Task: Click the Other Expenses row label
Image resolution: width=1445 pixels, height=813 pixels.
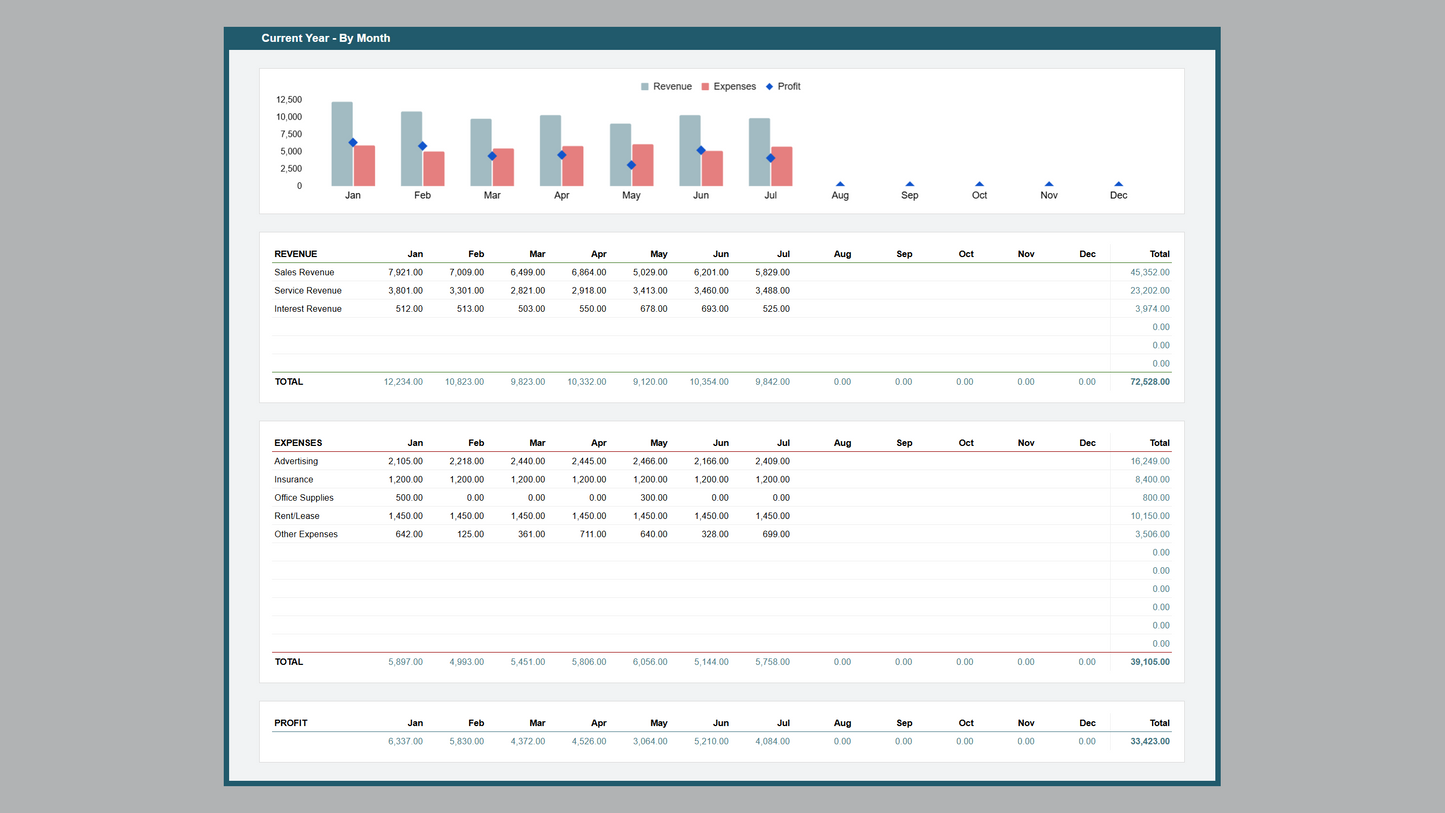Action: click(306, 534)
